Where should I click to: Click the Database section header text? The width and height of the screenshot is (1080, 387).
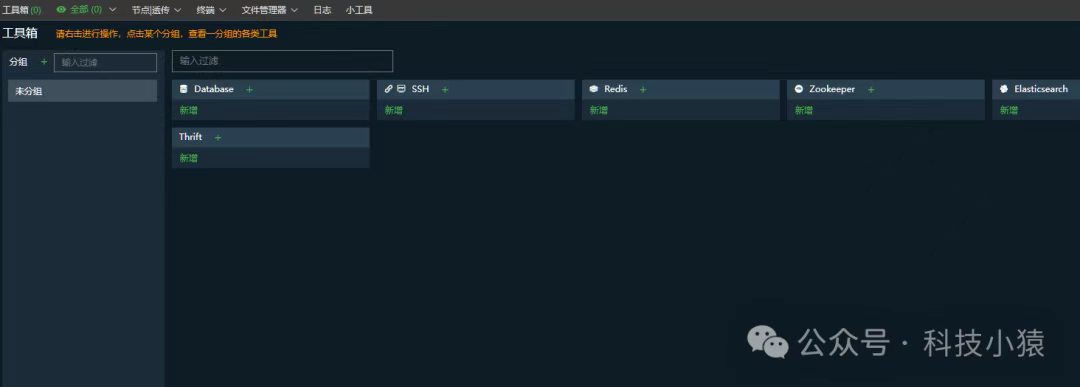pyautogui.click(x=214, y=90)
